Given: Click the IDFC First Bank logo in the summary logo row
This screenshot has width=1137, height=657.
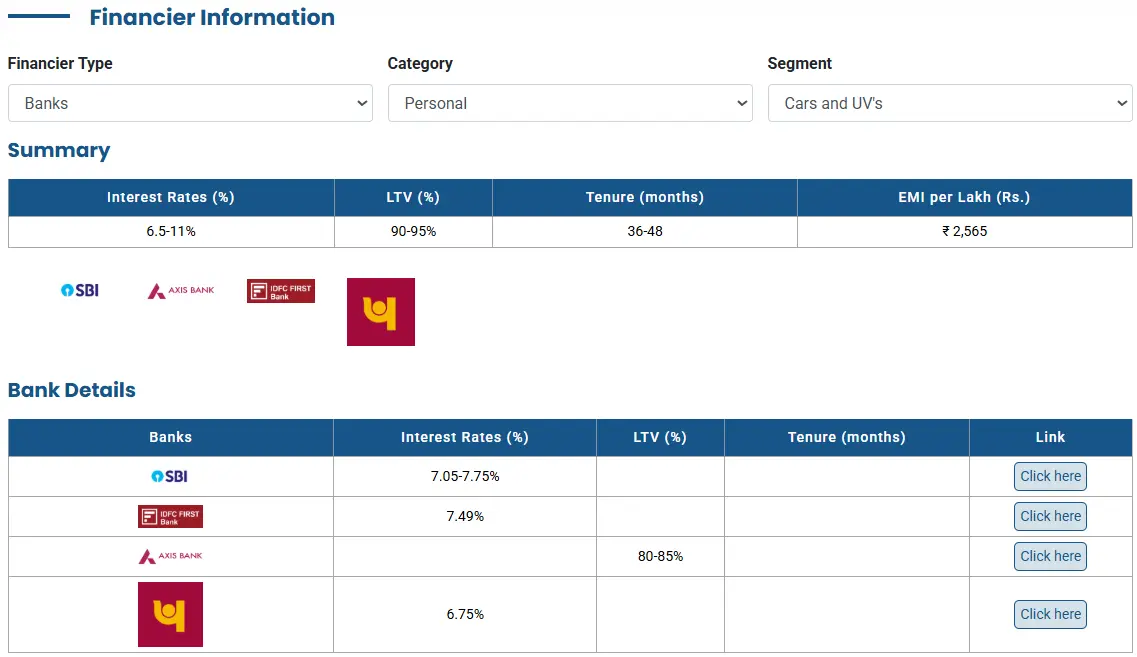Looking at the screenshot, I should (281, 291).
